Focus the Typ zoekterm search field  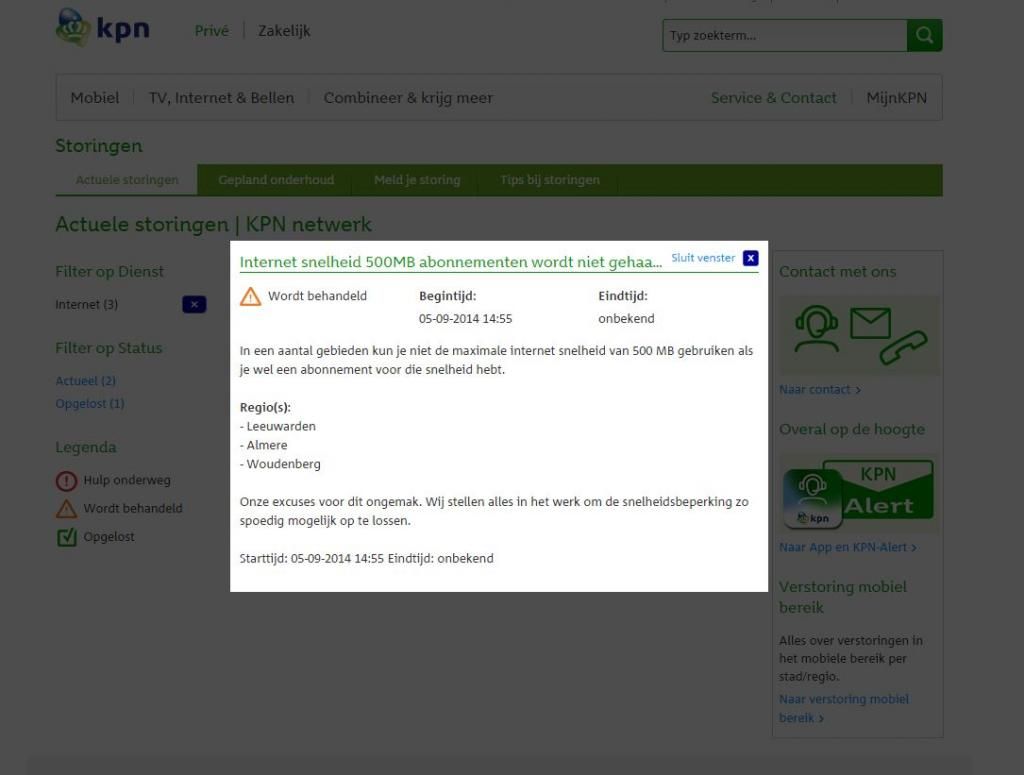click(785, 35)
